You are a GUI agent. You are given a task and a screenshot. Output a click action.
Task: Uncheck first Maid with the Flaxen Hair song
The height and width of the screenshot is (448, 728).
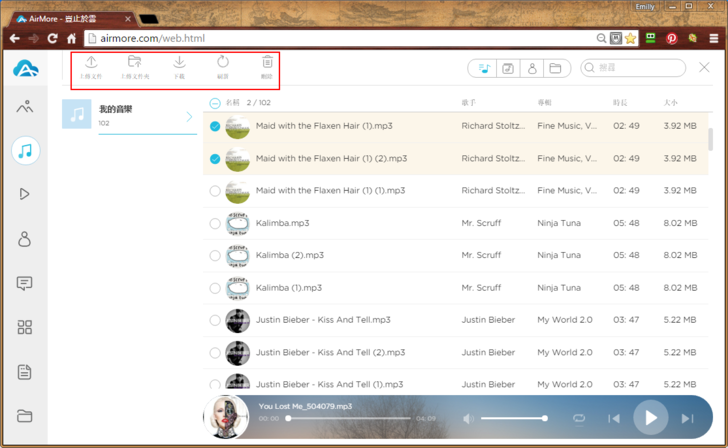pos(215,127)
